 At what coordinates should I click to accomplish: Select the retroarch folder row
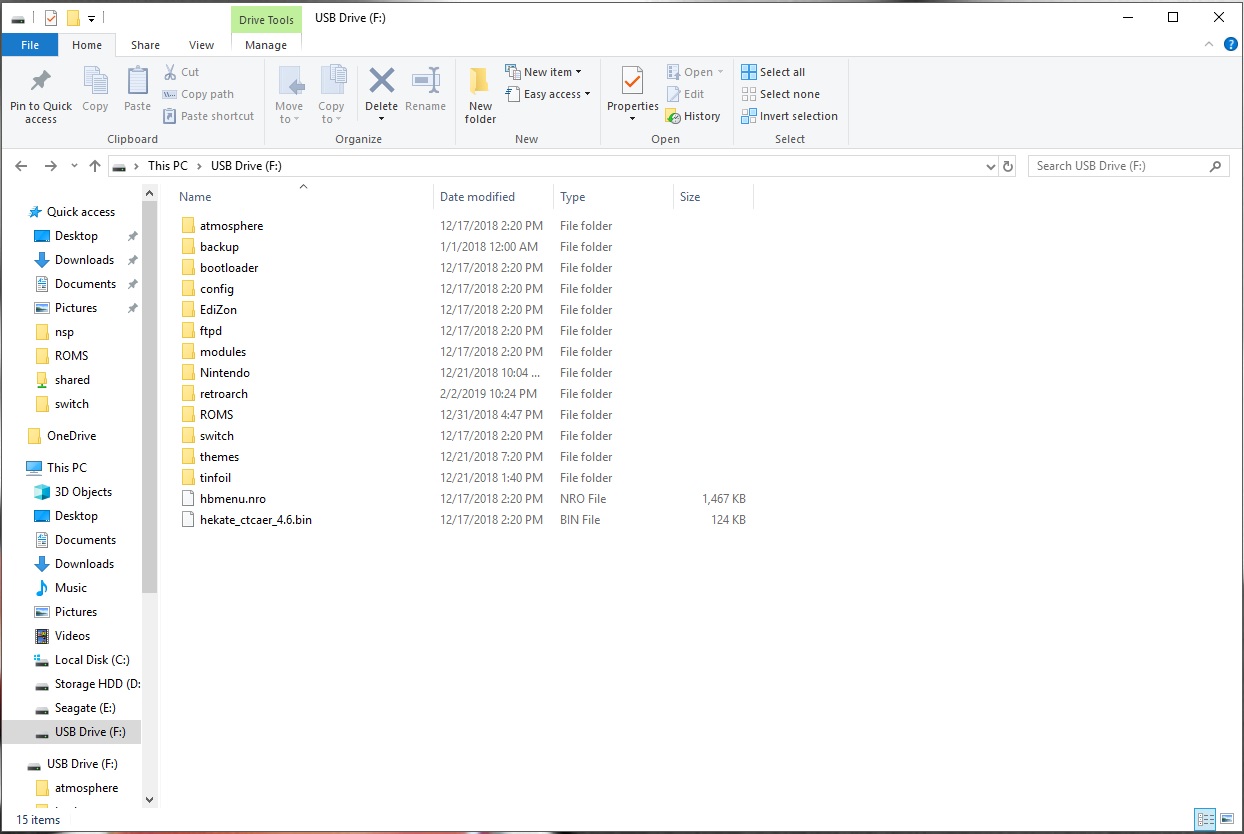coord(465,394)
